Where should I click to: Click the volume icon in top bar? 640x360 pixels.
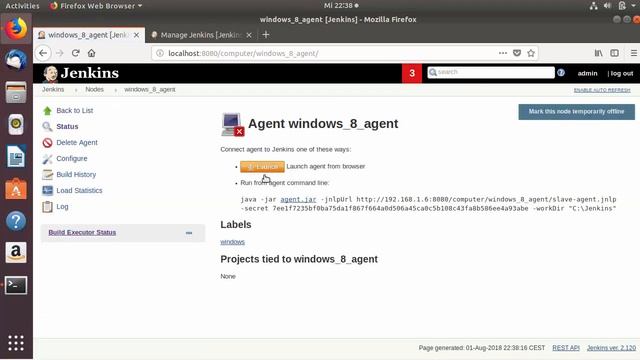coord(607,6)
